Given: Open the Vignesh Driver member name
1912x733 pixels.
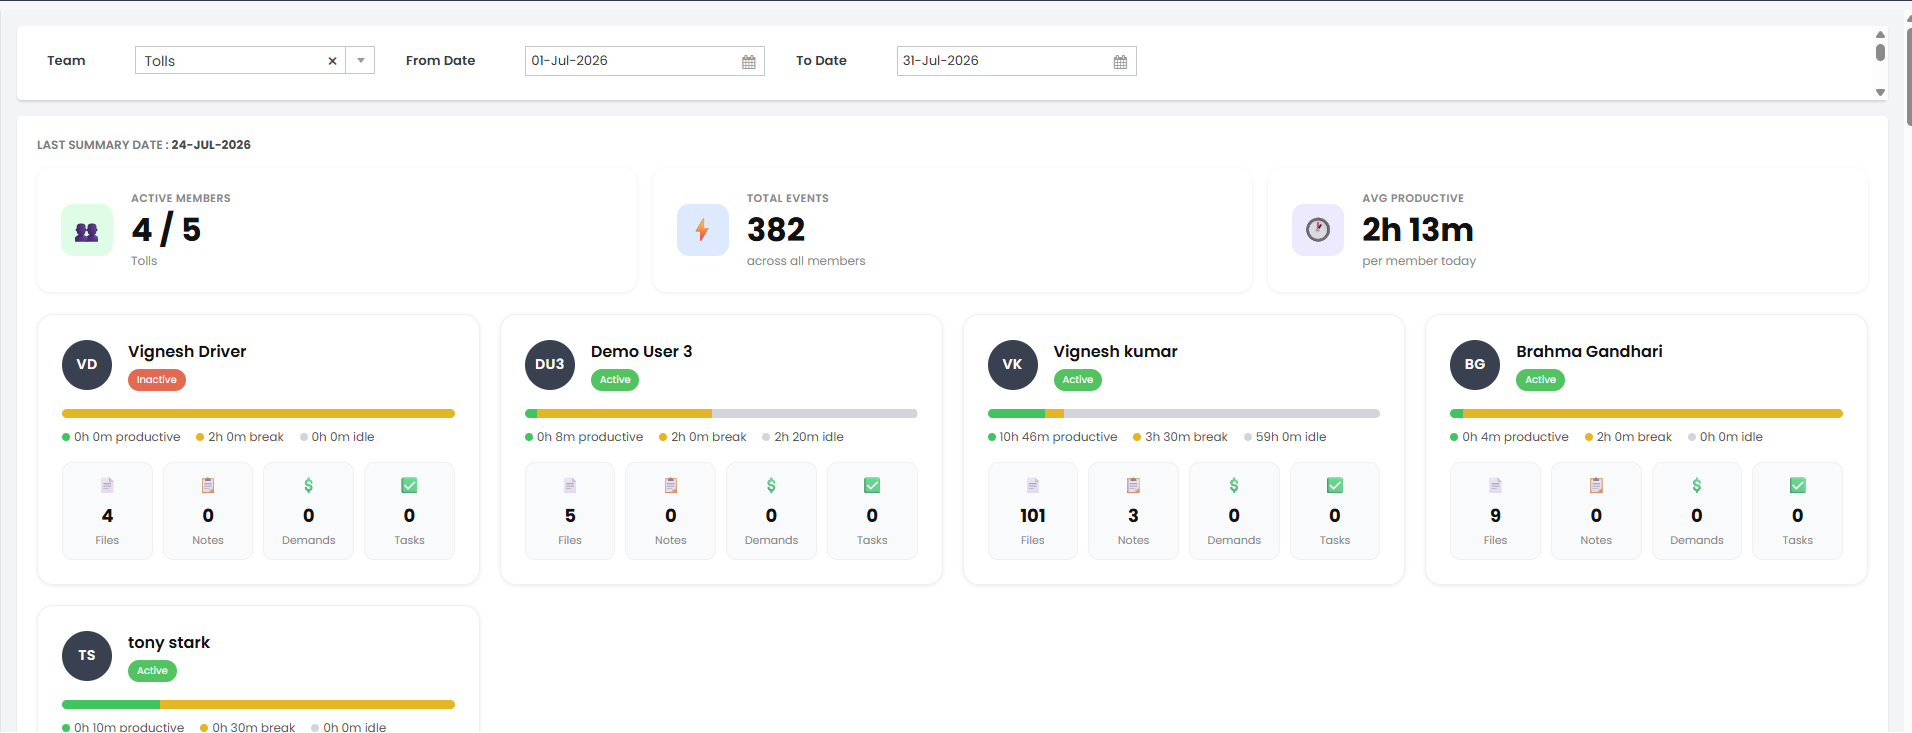Looking at the screenshot, I should (187, 352).
